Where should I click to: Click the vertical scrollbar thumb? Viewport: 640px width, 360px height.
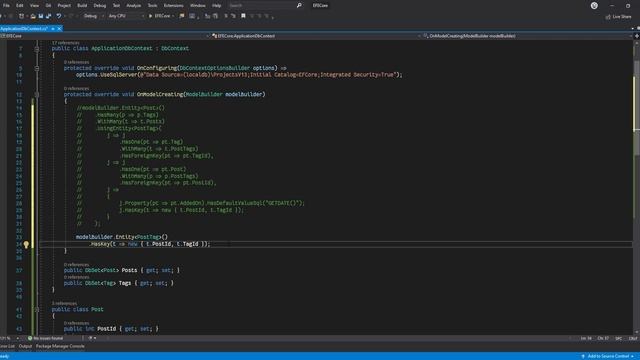(x=636, y=108)
